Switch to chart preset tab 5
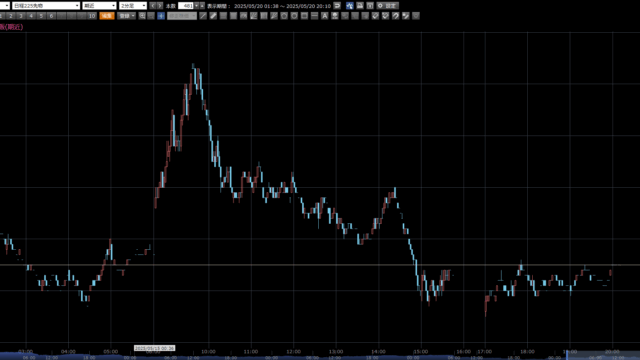This screenshot has width=640, height=360. (x=41, y=16)
